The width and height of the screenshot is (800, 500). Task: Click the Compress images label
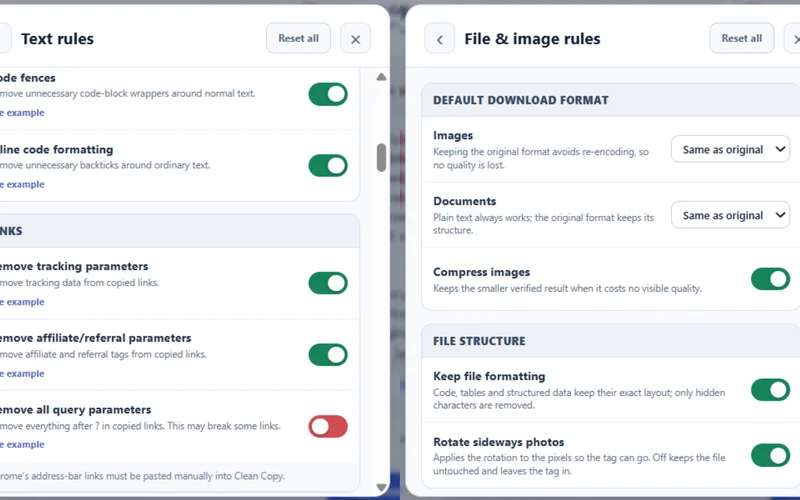coord(482,272)
